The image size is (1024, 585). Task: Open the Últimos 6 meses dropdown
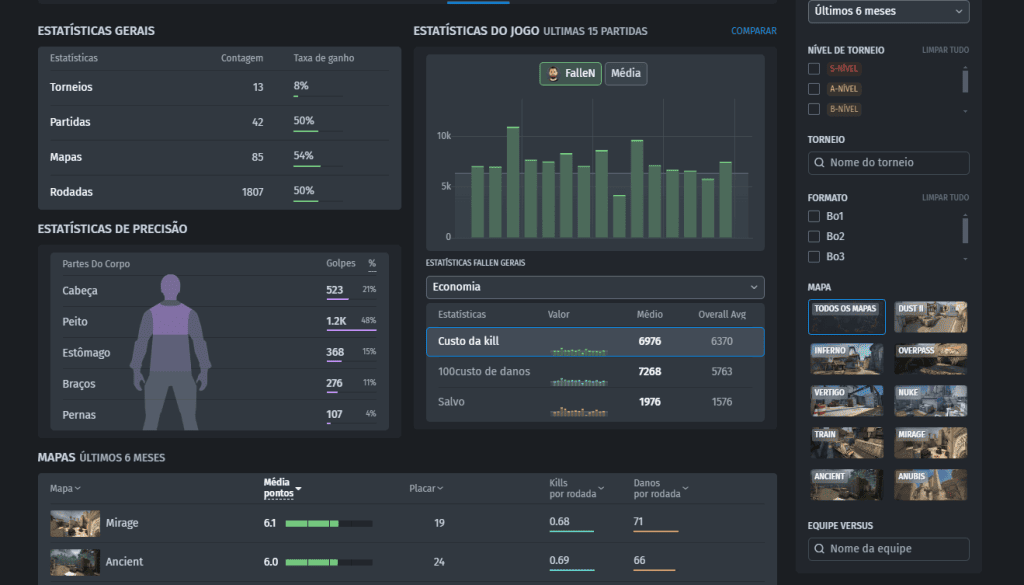pyautogui.click(x=888, y=11)
